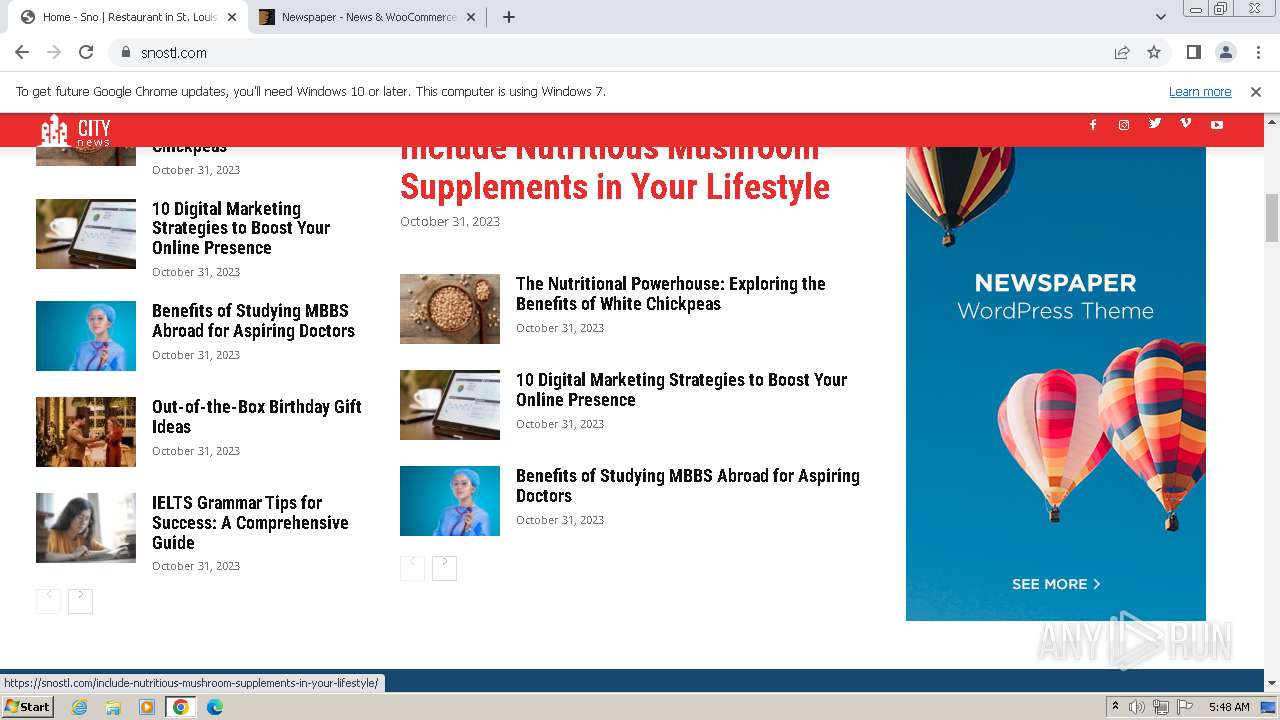The height and width of the screenshot is (720, 1280).
Task: Click the sidebar laptop thumbnail for Digital Marketing
Action: (x=86, y=234)
